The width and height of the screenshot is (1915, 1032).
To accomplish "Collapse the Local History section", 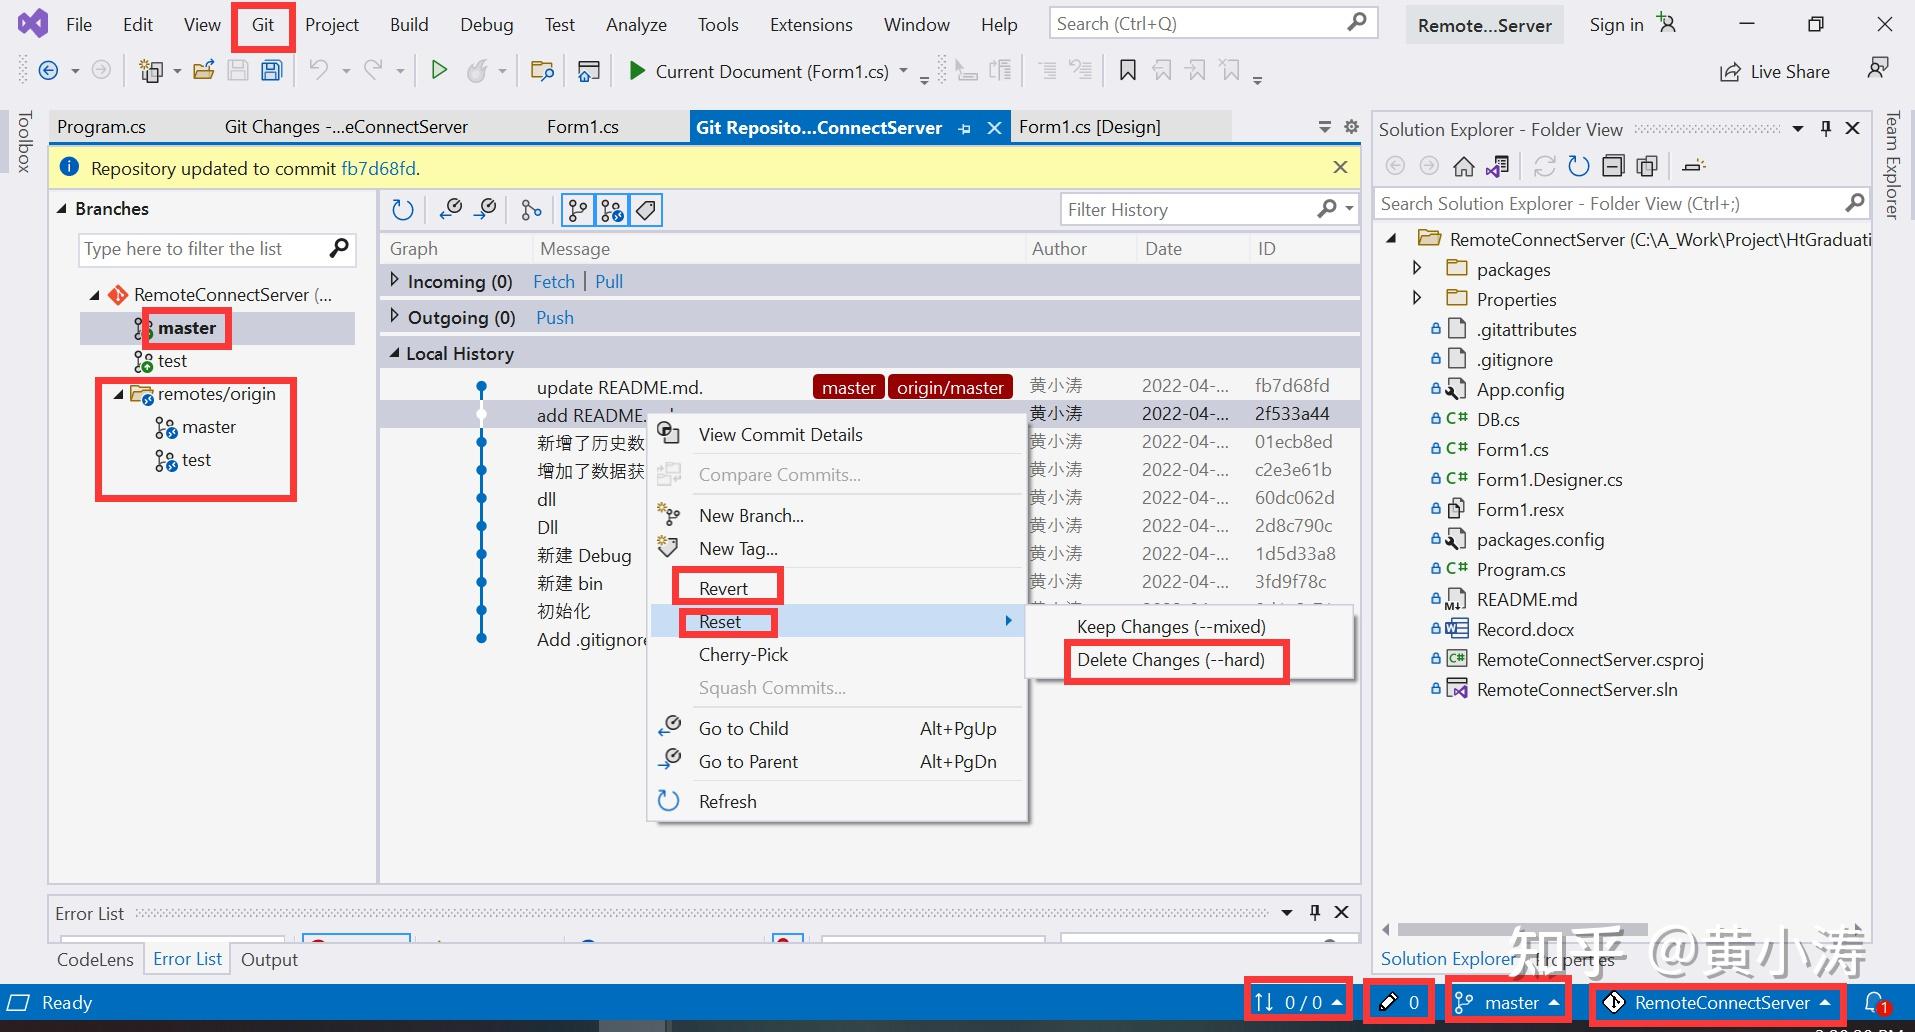I will point(394,353).
